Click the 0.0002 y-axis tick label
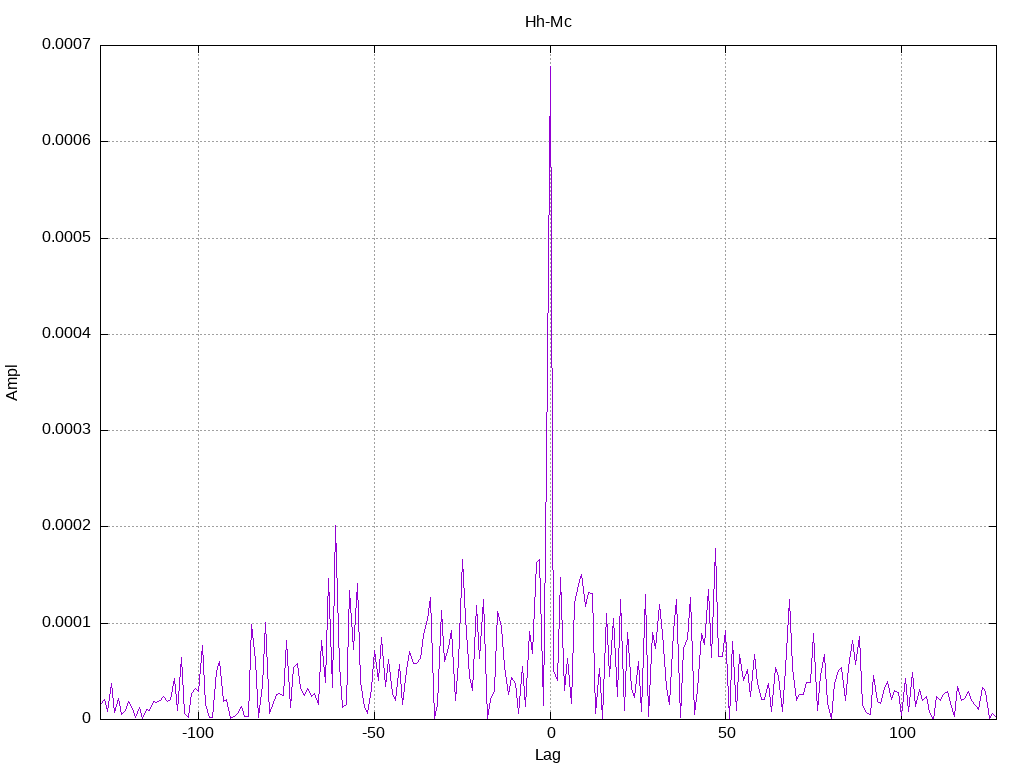The width and height of the screenshot is (1024, 768). pos(66,526)
